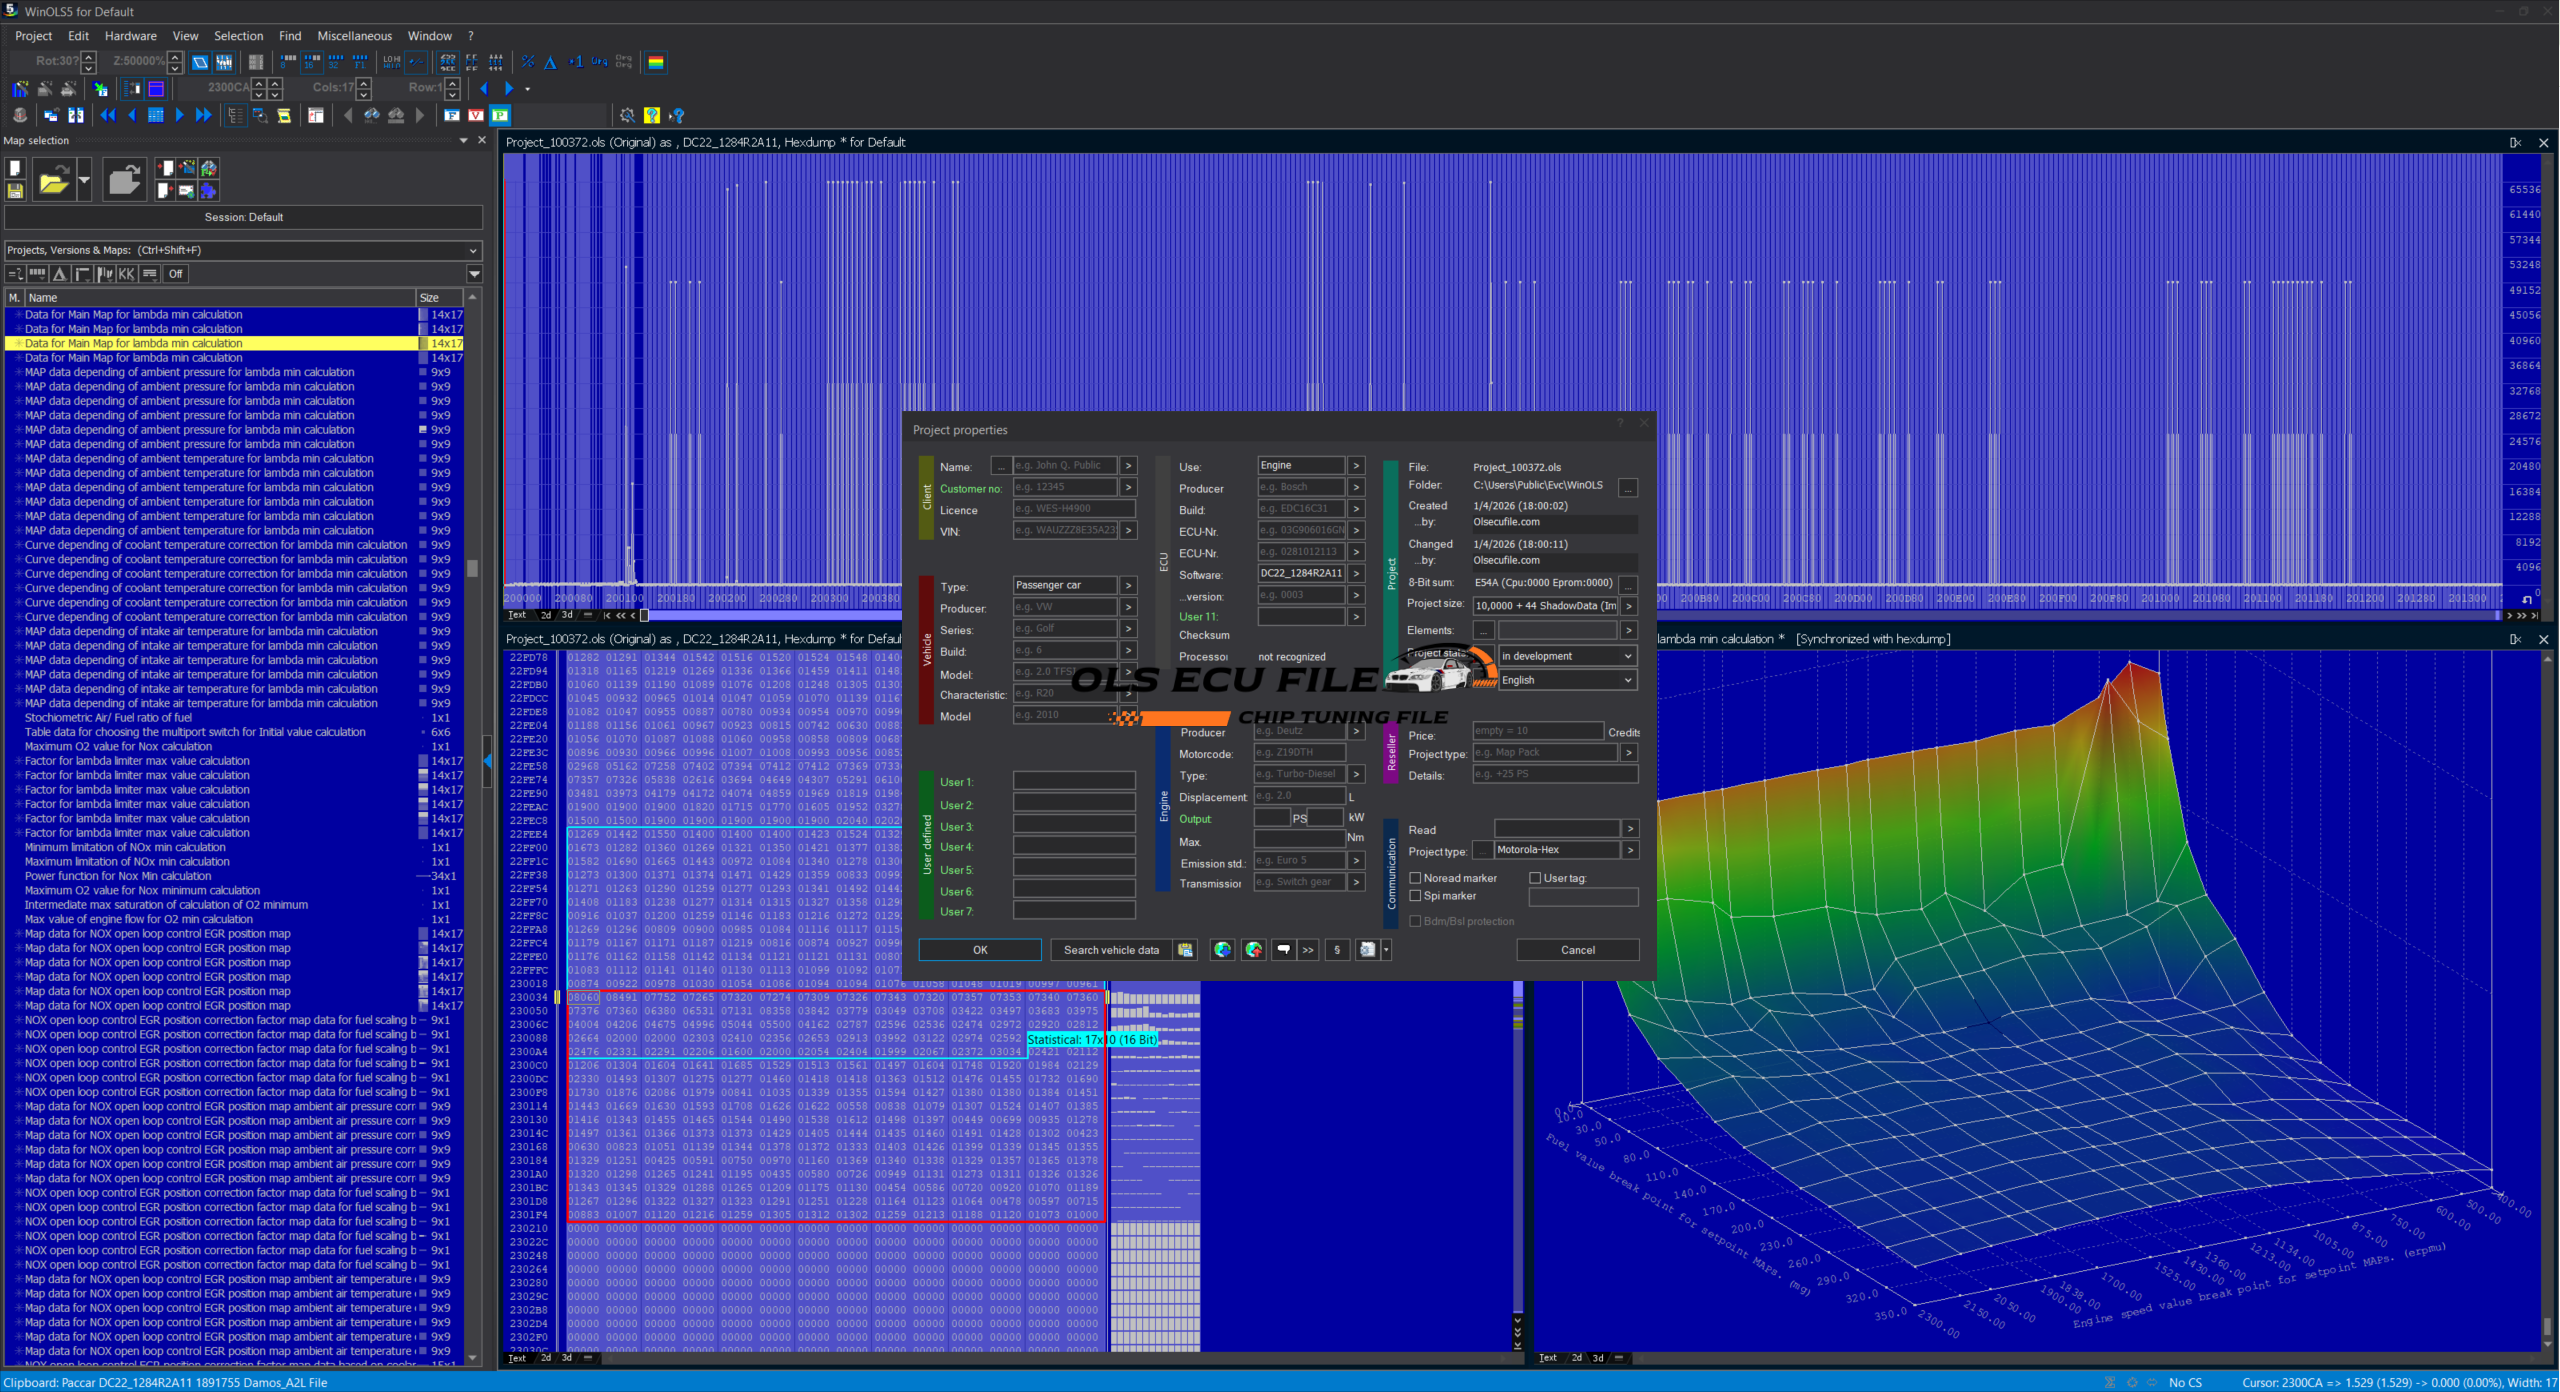The width and height of the screenshot is (2560, 1392).
Task: Click Cancel in Project properties dialog
Action: click(1577, 950)
